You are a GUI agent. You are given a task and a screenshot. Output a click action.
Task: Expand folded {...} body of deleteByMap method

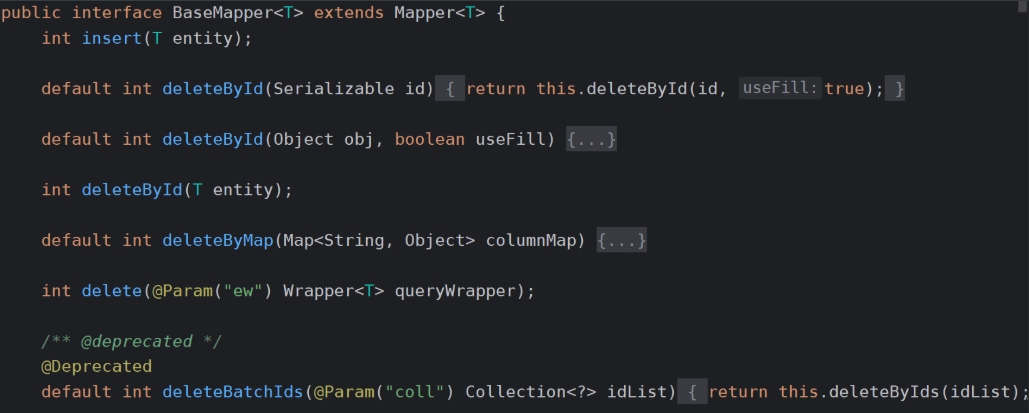(x=621, y=240)
